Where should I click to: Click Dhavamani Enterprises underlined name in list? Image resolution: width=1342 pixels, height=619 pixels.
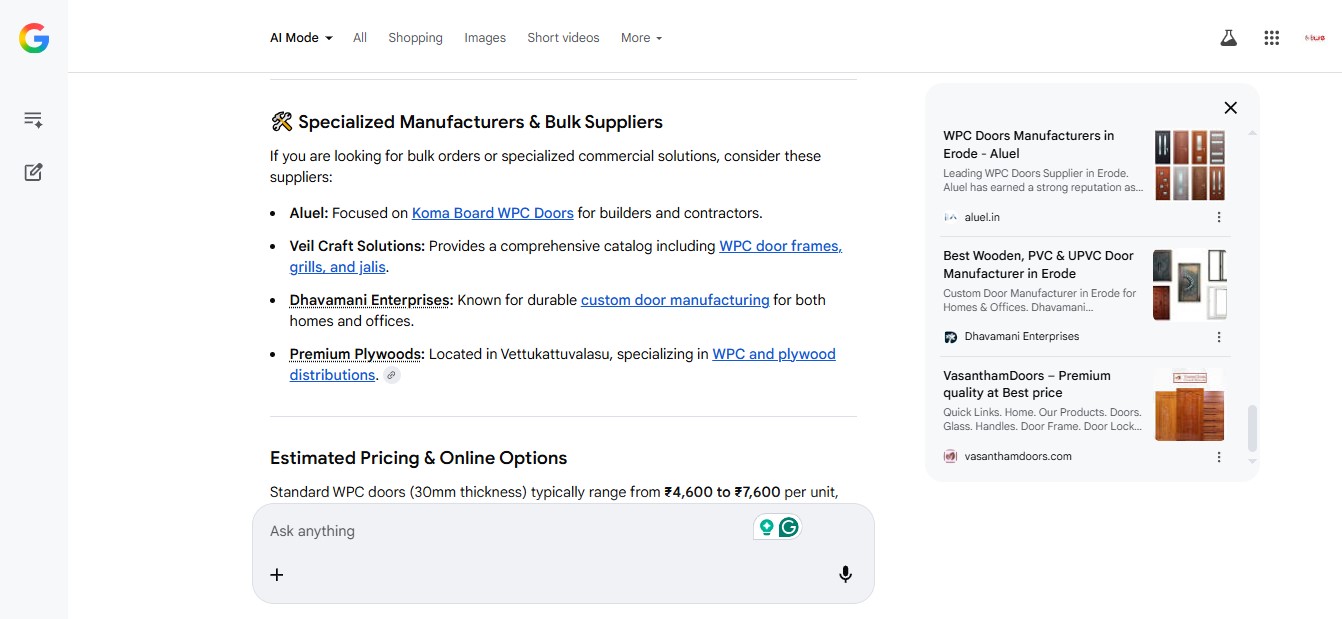[371, 300]
